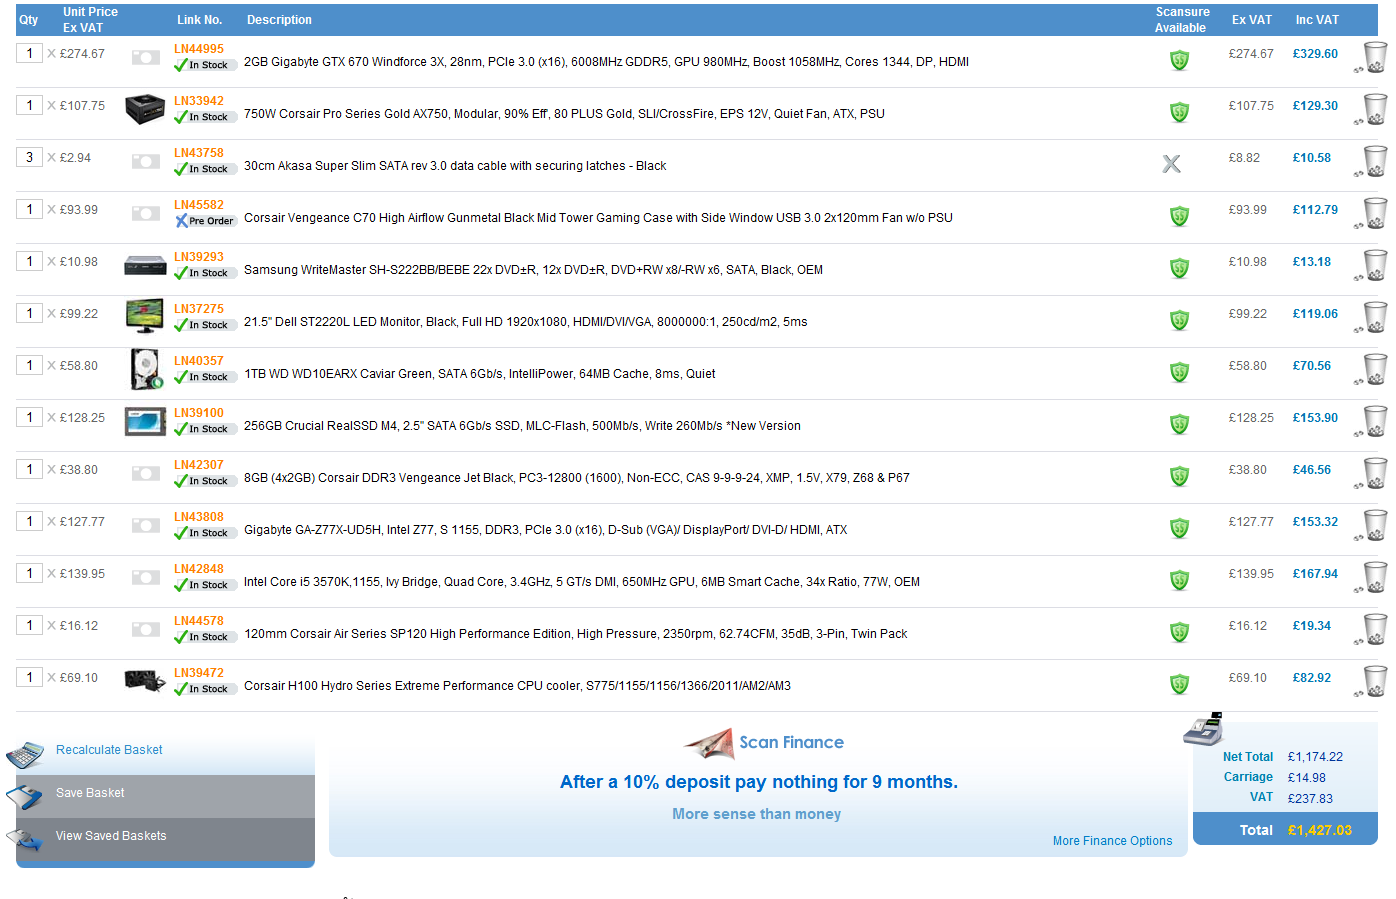The width and height of the screenshot is (1396, 899).
Task: Click Scansure shield for Dell monitor
Action: [1180, 320]
